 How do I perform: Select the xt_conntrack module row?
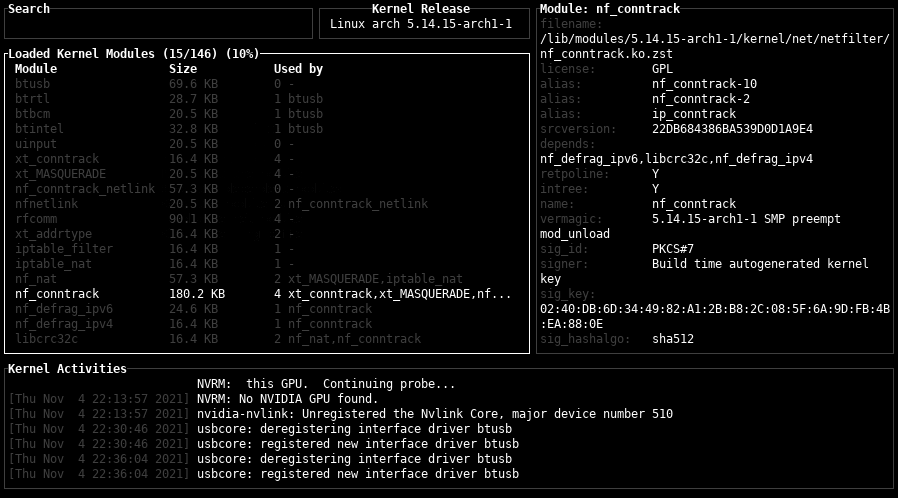coord(267,159)
